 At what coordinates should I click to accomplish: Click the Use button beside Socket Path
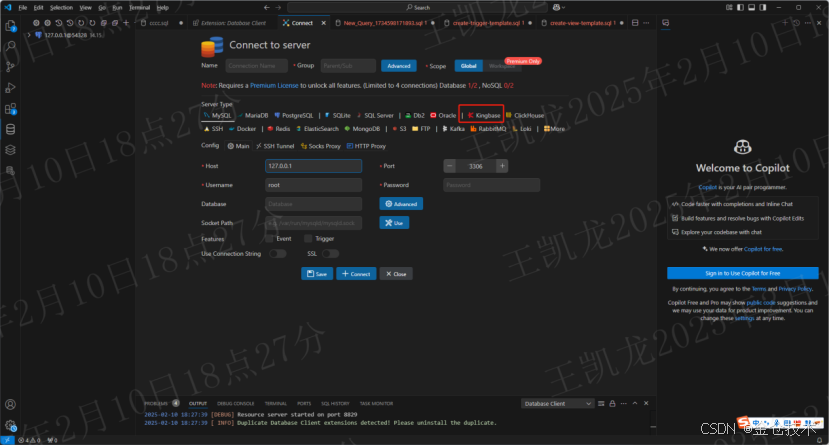point(394,222)
